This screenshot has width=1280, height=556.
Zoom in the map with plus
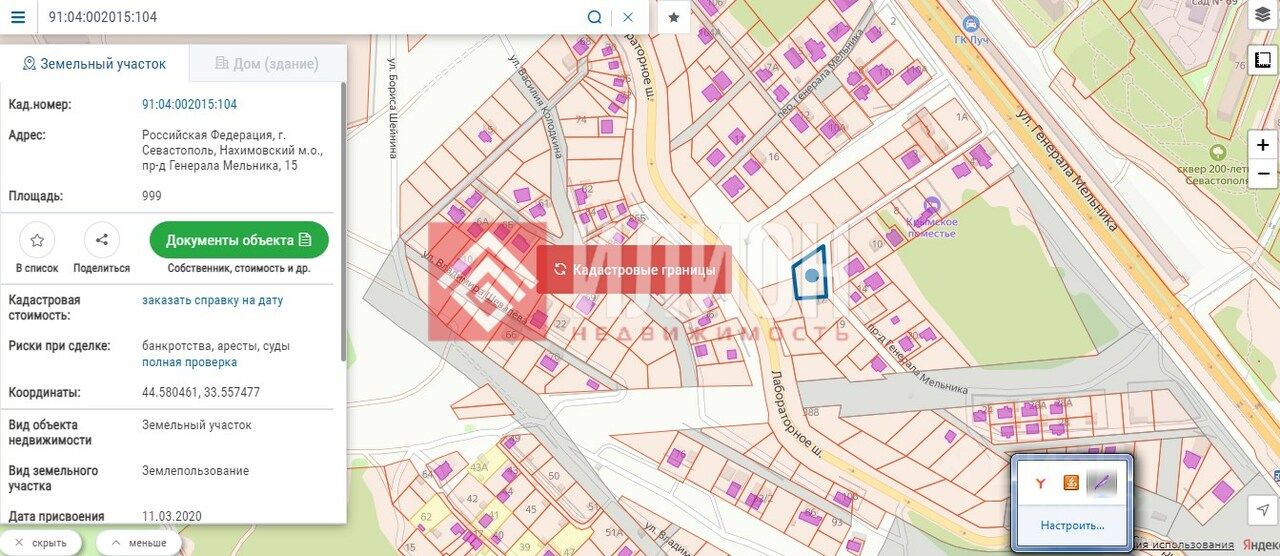pos(1263,145)
